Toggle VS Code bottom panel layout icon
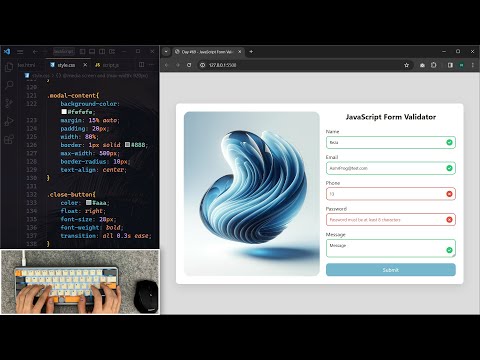 point(92,52)
